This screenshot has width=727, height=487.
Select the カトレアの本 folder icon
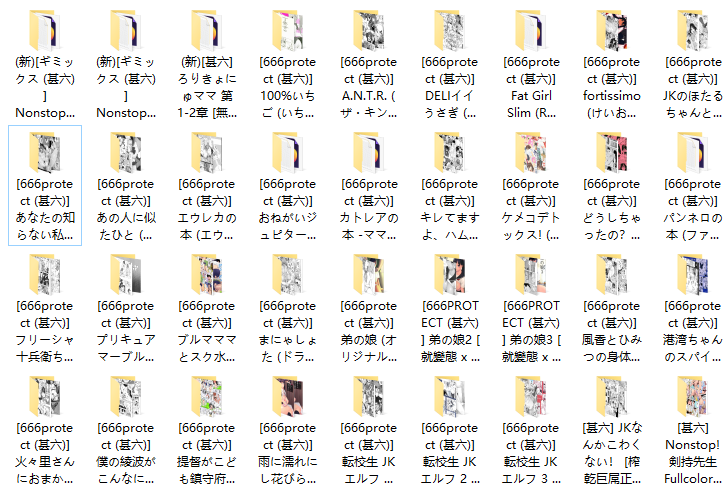[x=369, y=153]
